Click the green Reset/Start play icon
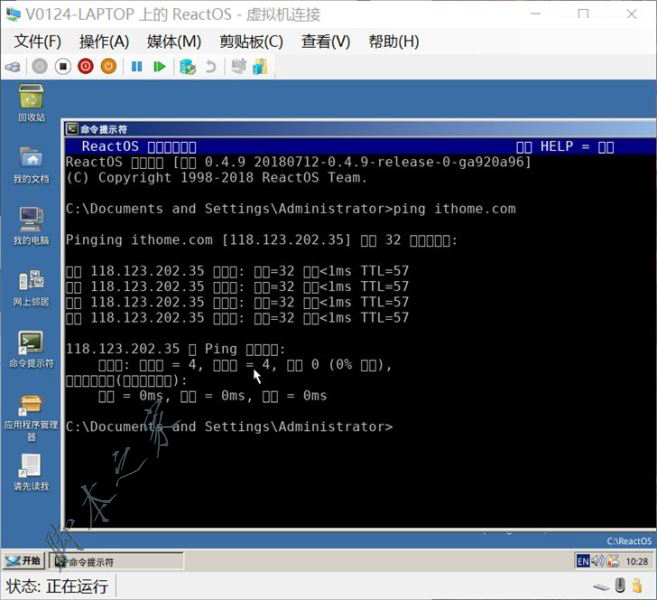Image resolution: width=657 pixels, height=600 pixels. point(159,66)
